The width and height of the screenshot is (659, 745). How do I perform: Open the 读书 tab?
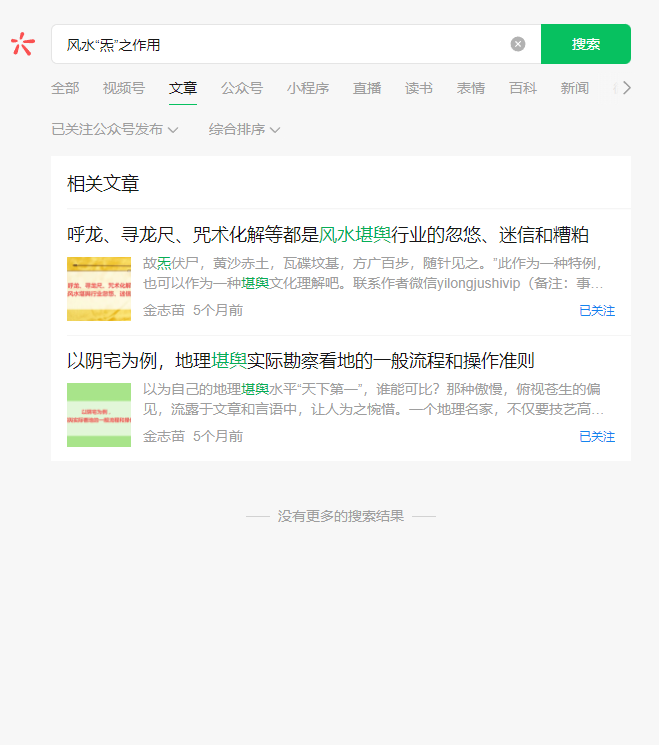coord(419,88)
